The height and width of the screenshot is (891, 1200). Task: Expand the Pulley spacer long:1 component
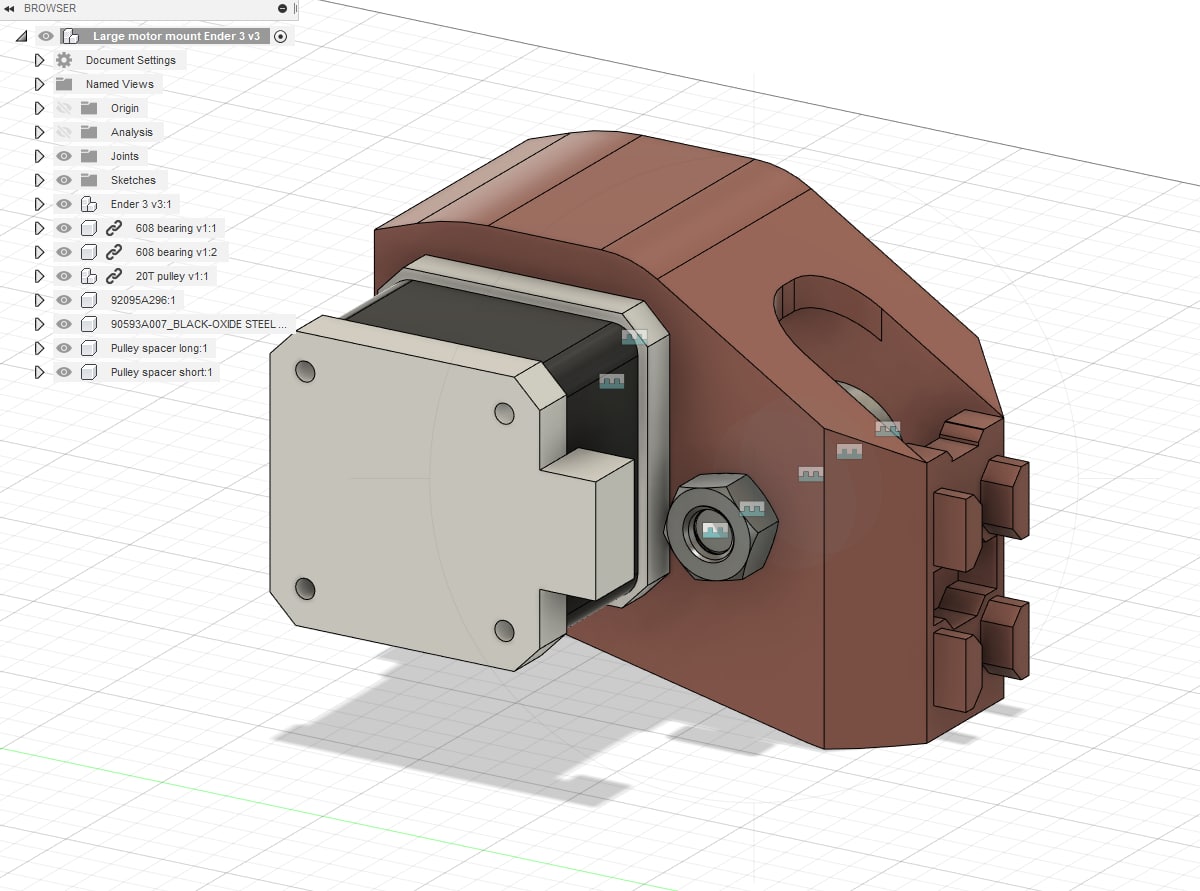pyautogui.click(x=40, y=348)
